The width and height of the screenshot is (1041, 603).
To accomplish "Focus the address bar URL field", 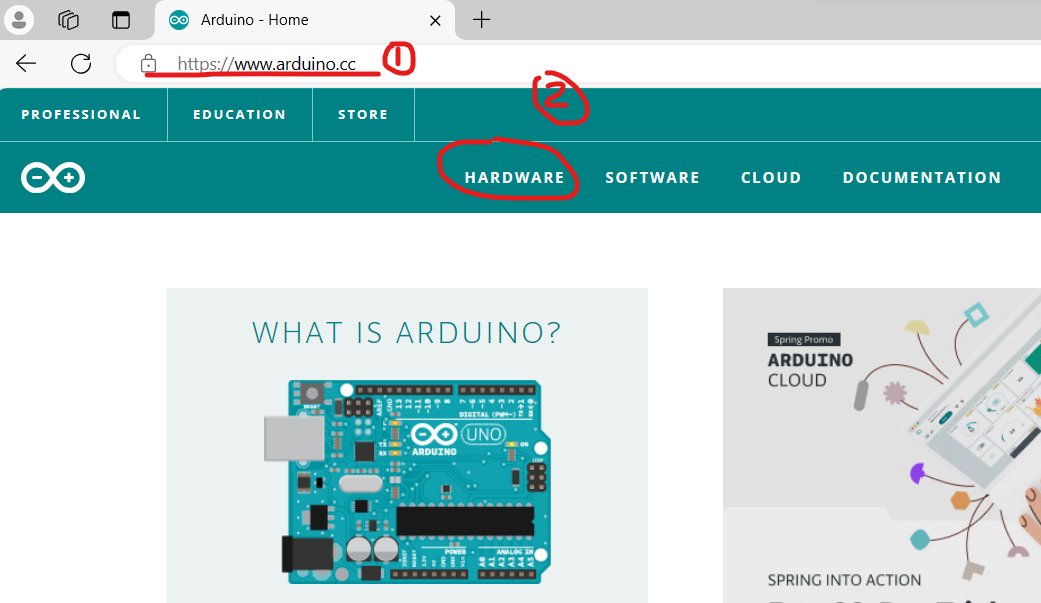I will tap(578, 64).
